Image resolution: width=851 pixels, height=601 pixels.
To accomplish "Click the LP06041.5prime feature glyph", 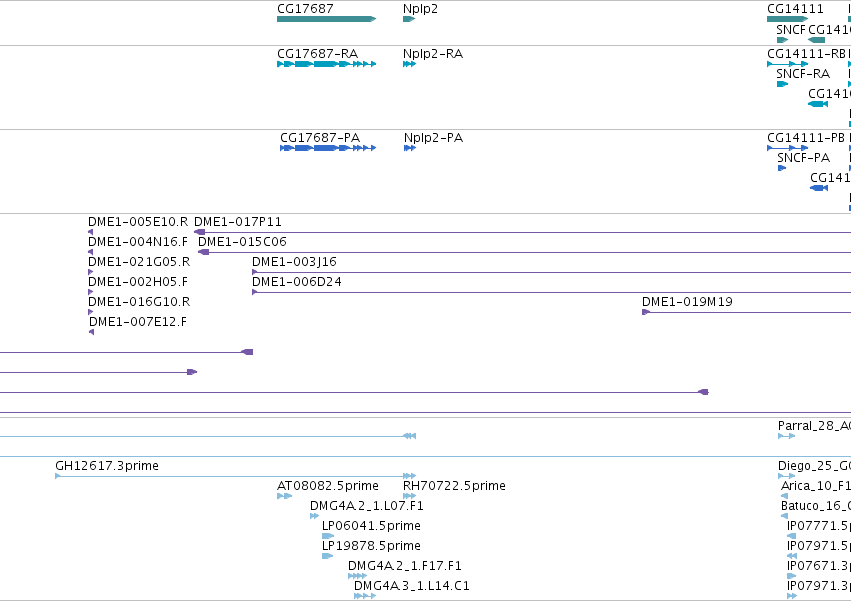I will pyautogui.click(x=328, y=536).
